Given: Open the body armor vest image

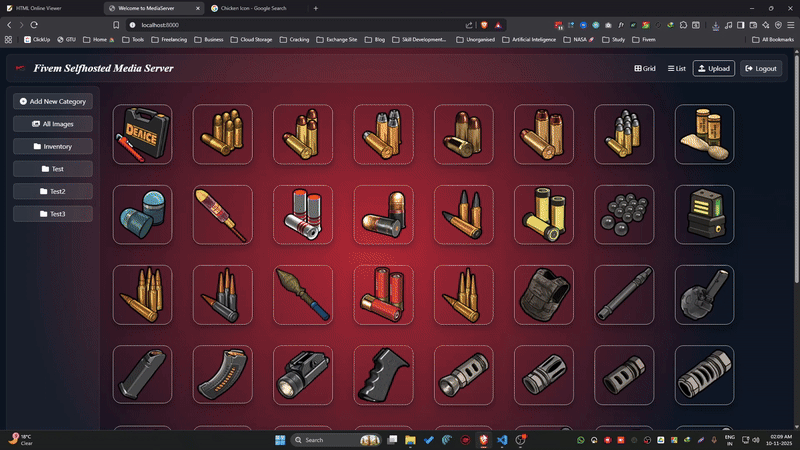Looking at the screenshot, I should tap(544, 295).
